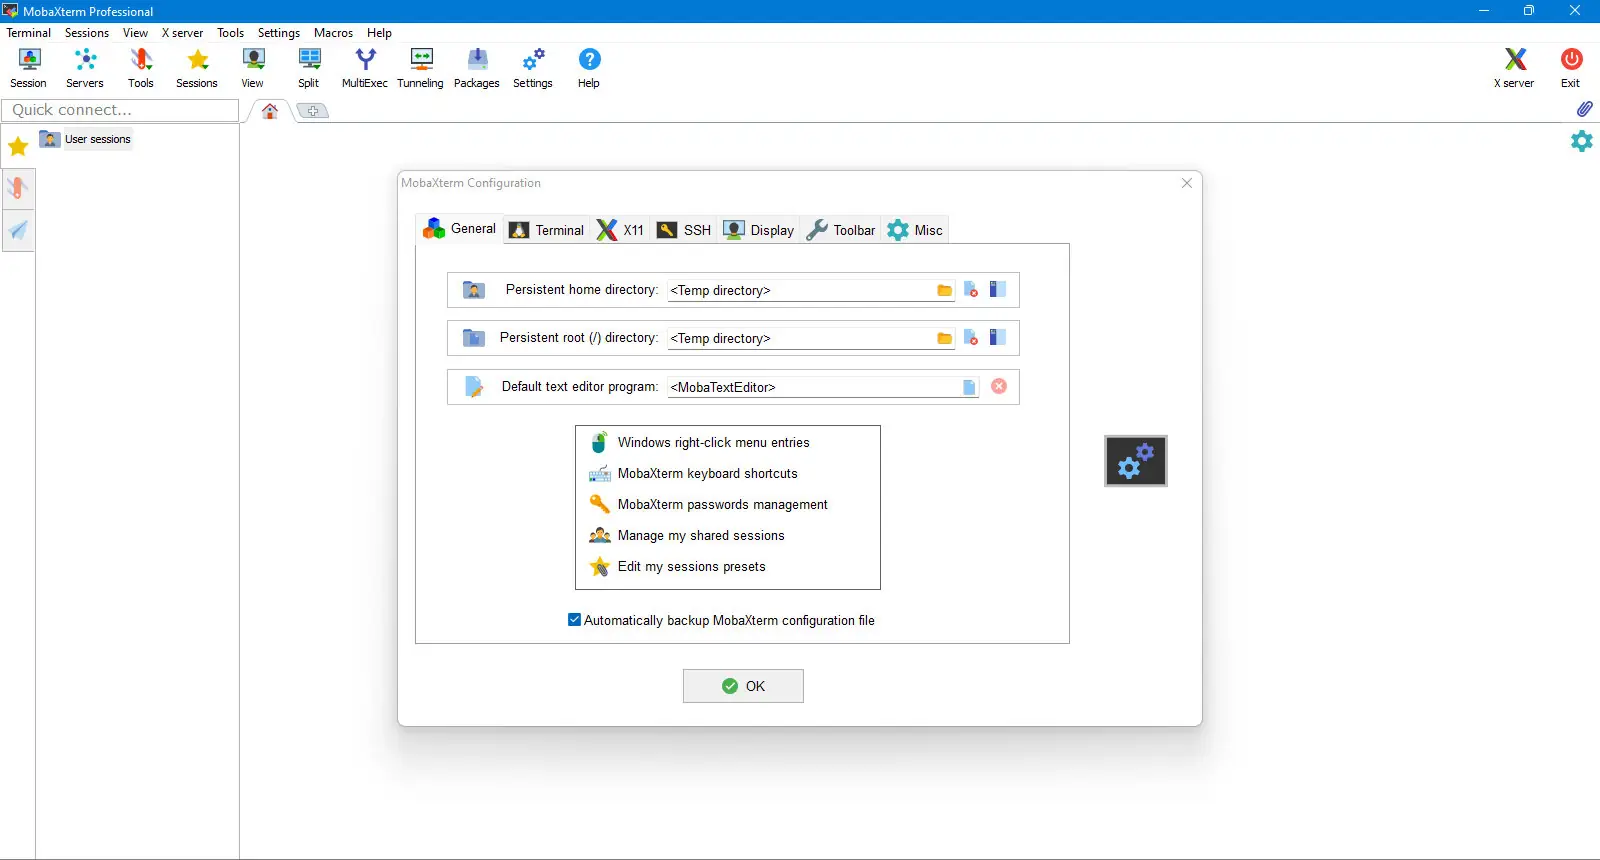The height and width of the screenshot is (860, 1600).
Task: Reset Persistent home directory to default
Action: pos(971,290)
